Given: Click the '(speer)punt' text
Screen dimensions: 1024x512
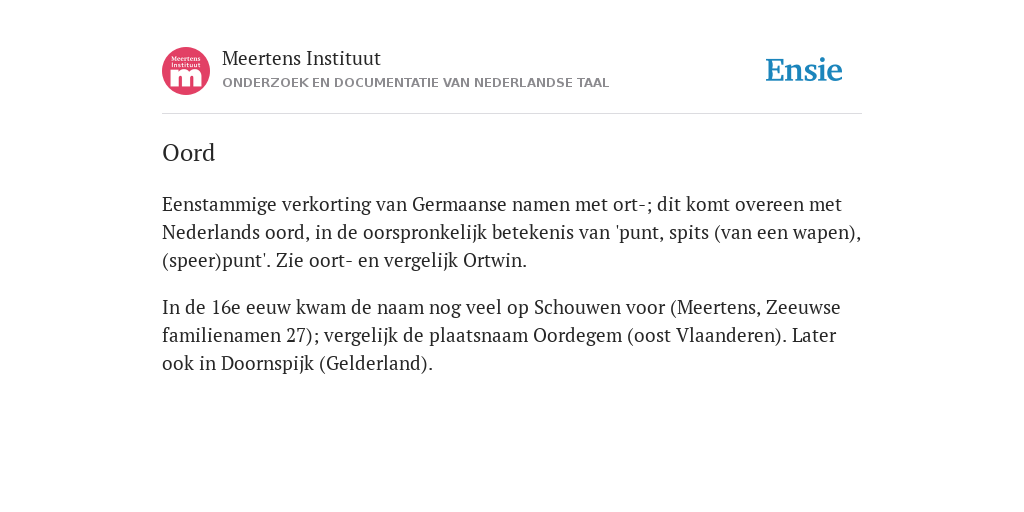Looking at the screenshot, I should click(x=214, y=261).
